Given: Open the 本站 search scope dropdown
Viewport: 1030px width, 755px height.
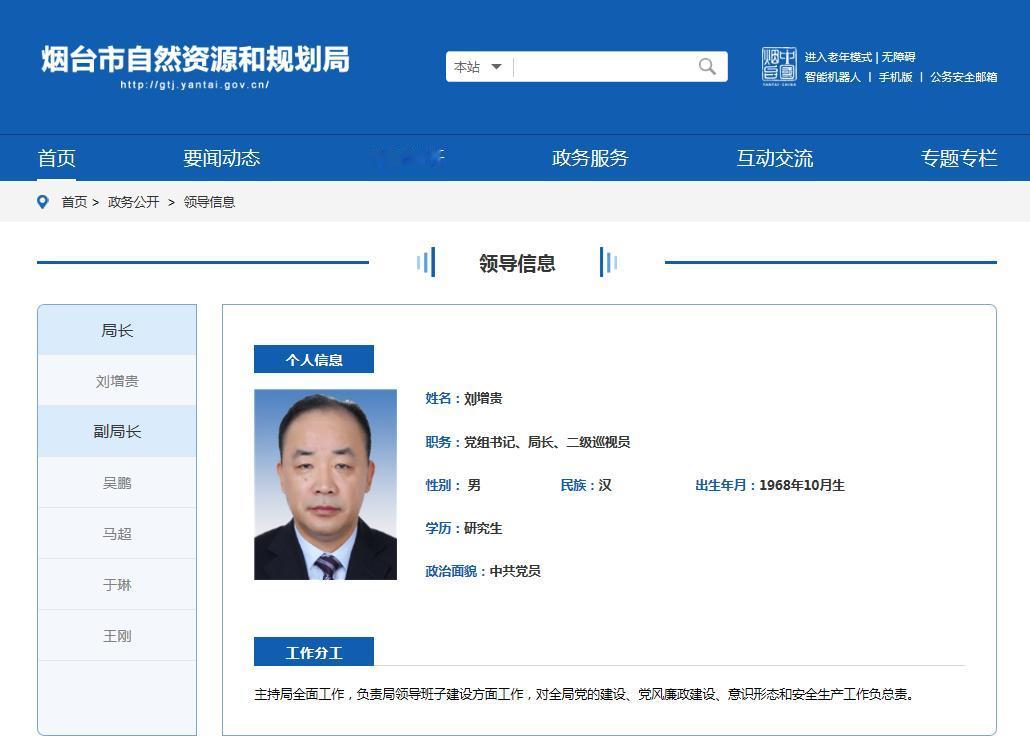Looking at the screenshot, I should click(468, 66).
